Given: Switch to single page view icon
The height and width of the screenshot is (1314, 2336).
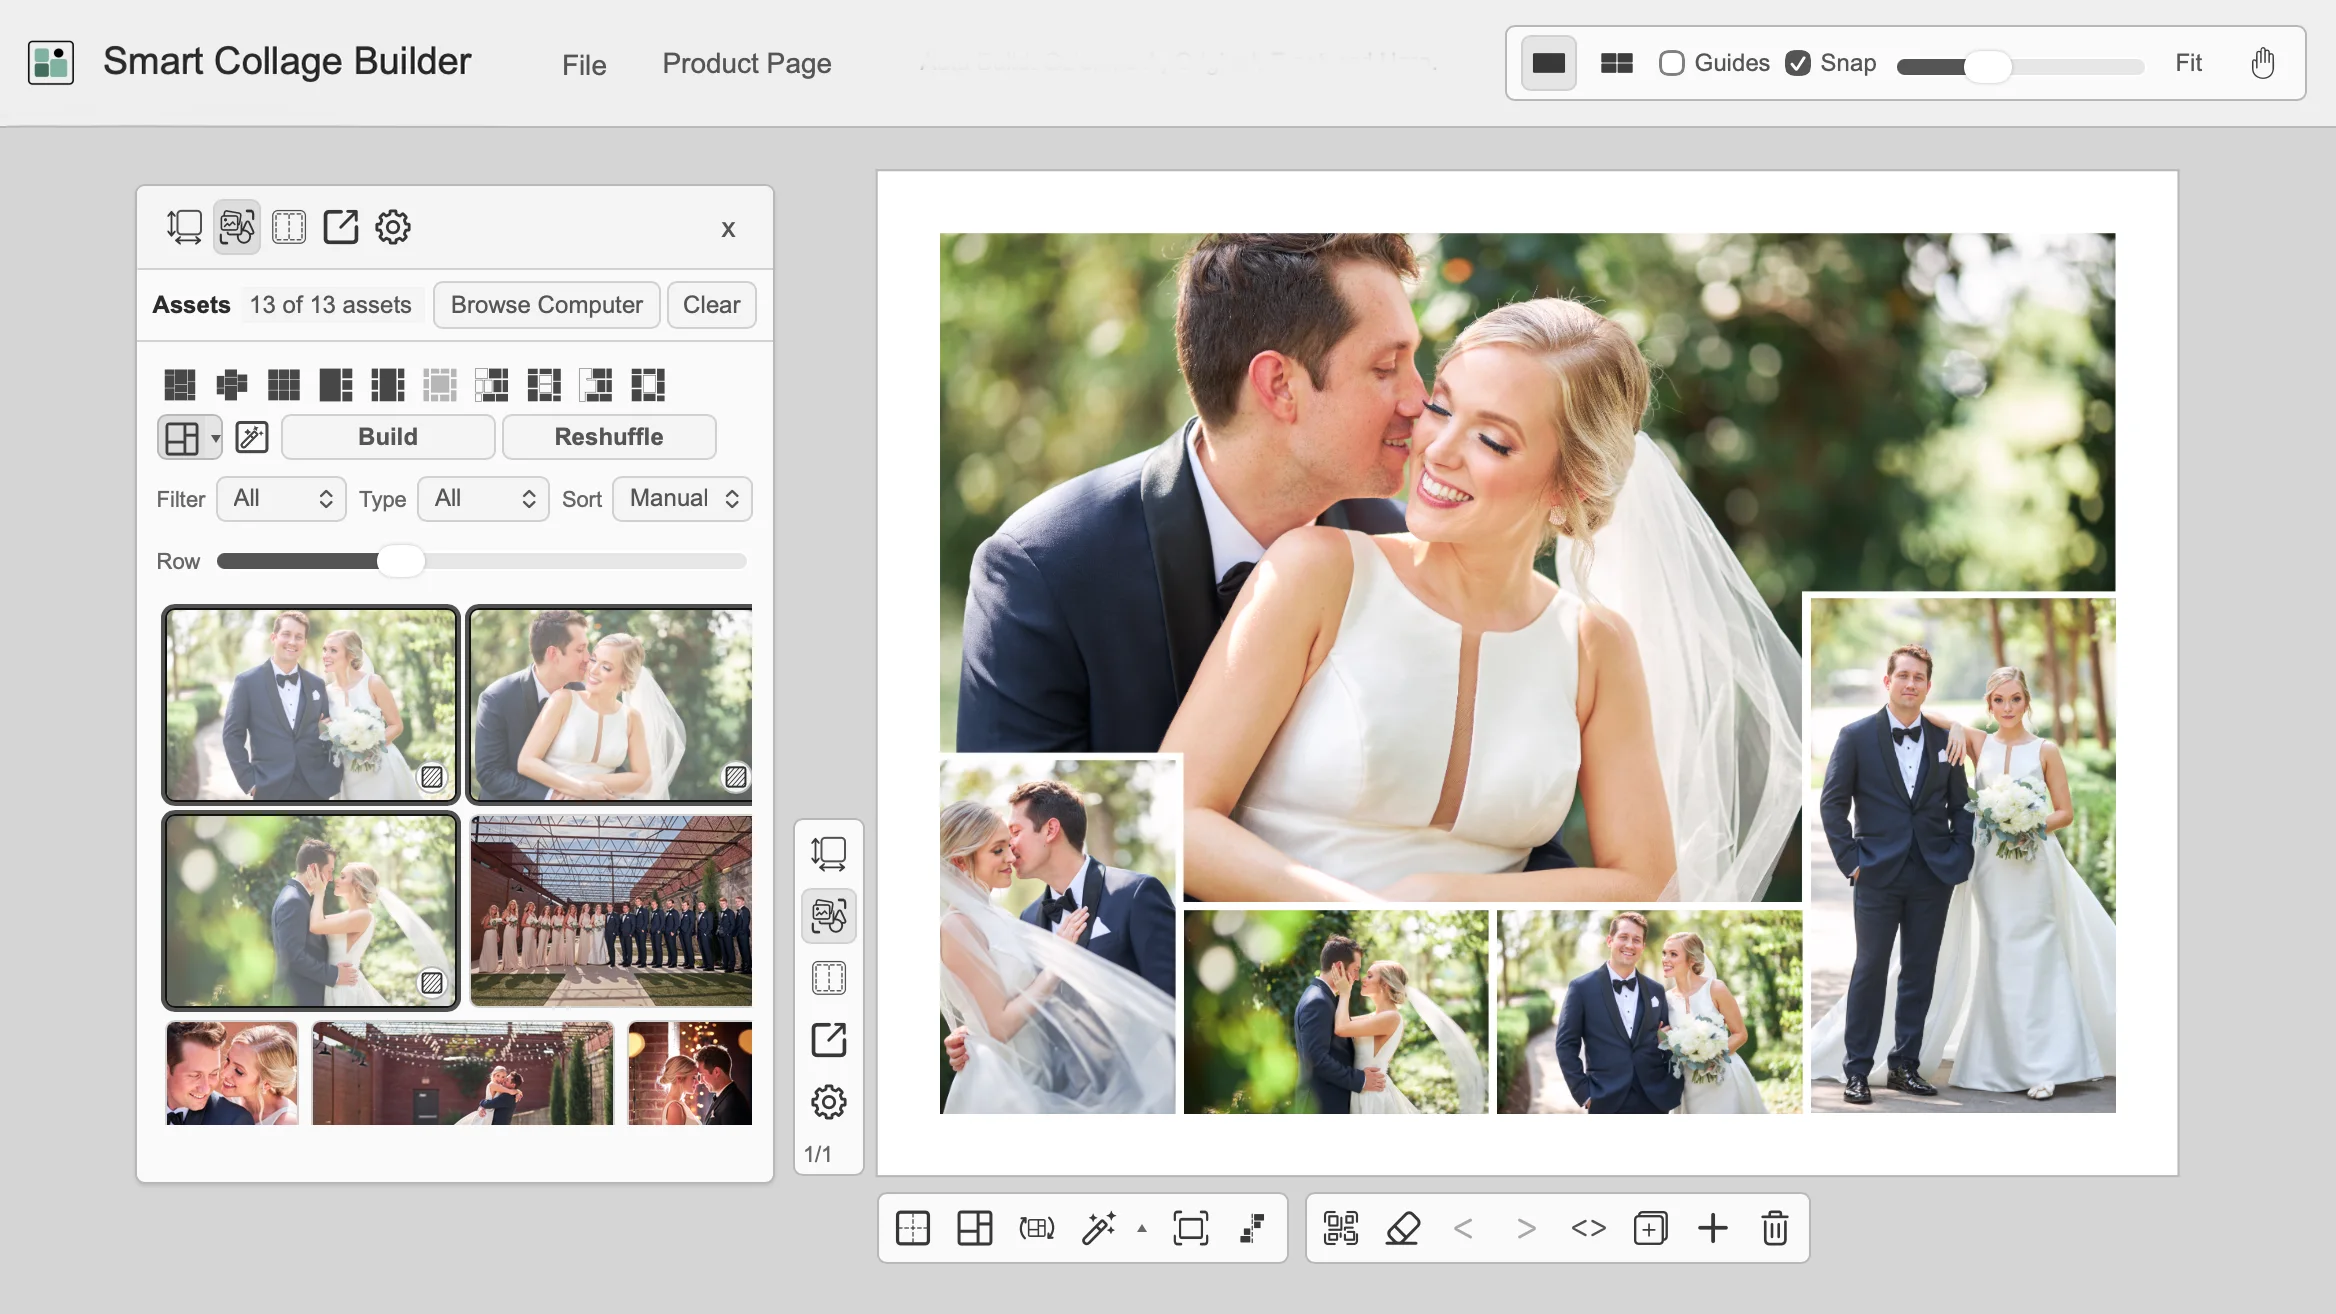Looking at the screenshot, I should [x=1548, y=63].
